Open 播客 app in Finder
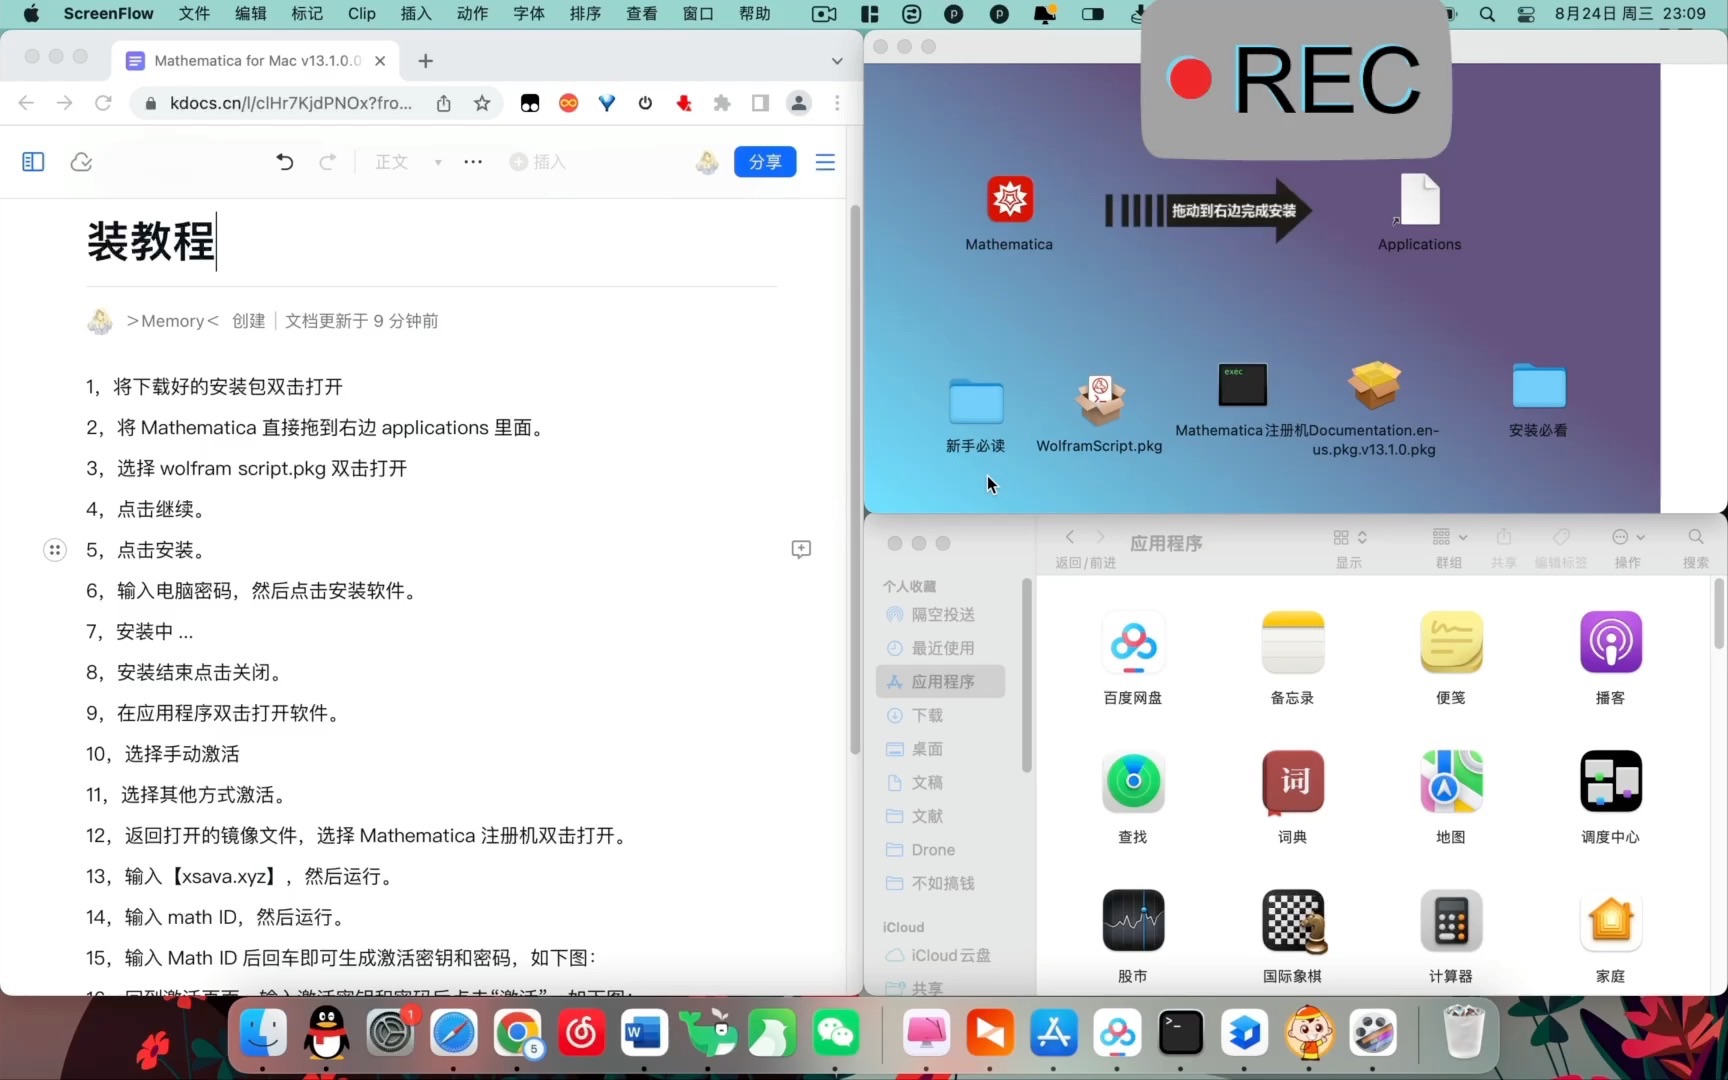 (1610, 643)
